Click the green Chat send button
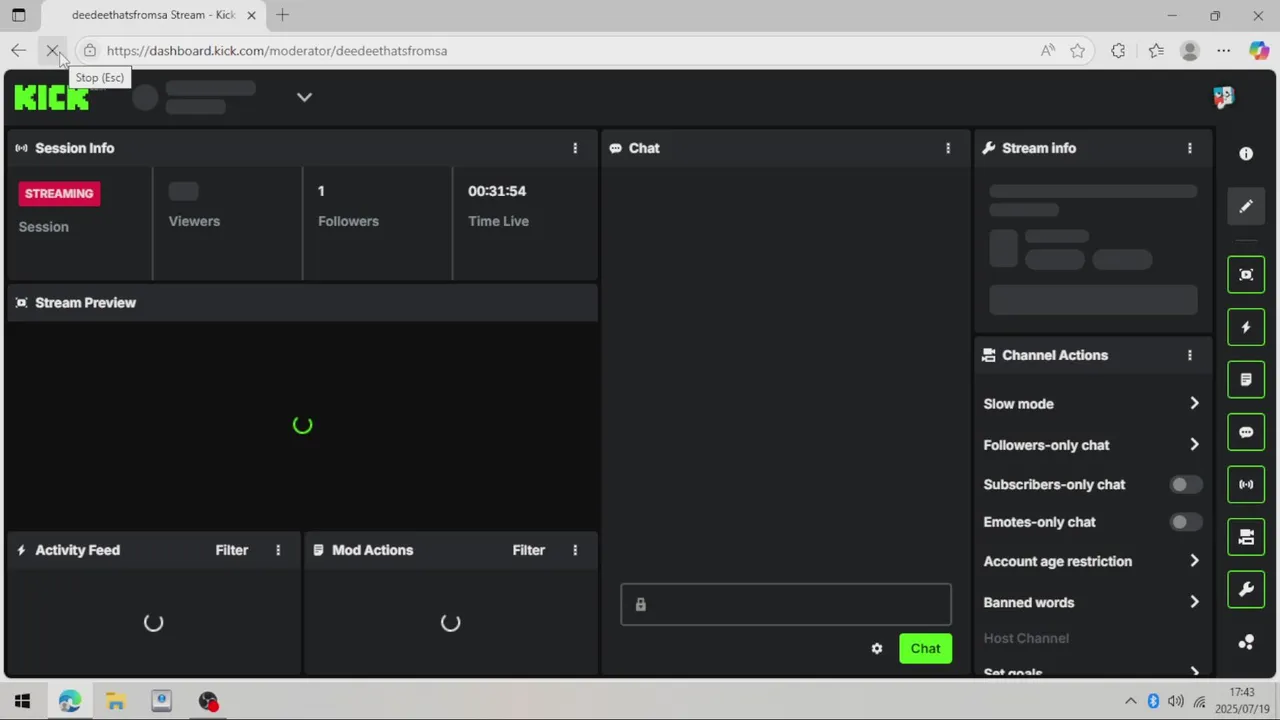The image size is (1280, 720). point(925,648)
